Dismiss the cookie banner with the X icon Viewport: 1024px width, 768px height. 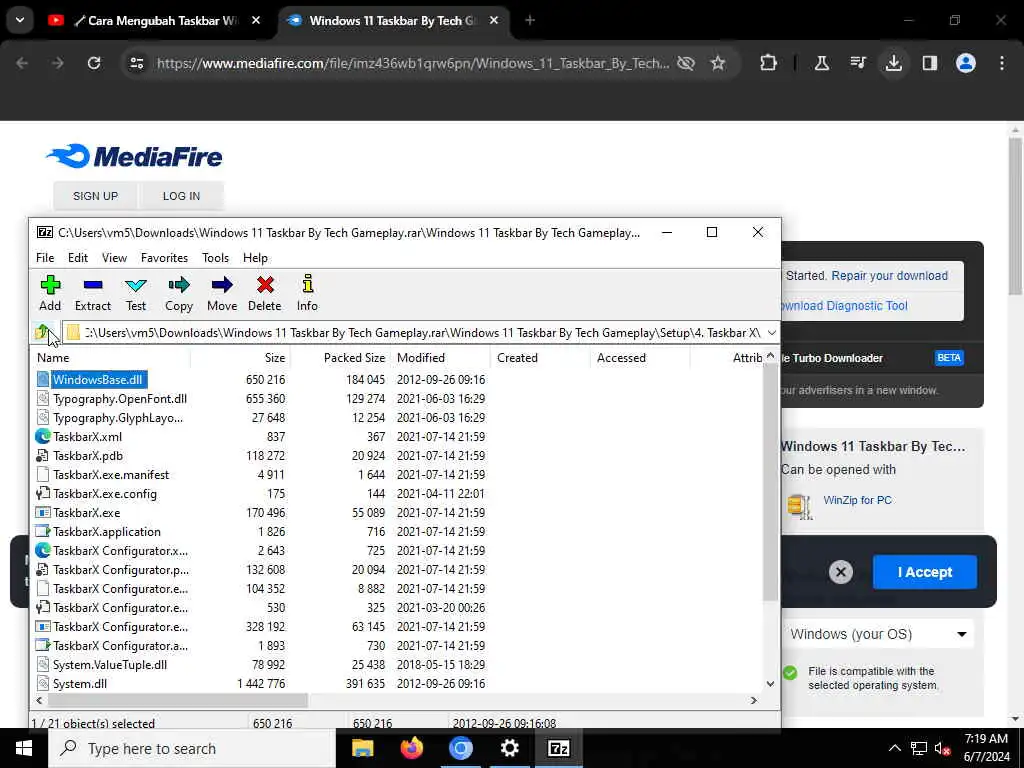coord(840,572)
